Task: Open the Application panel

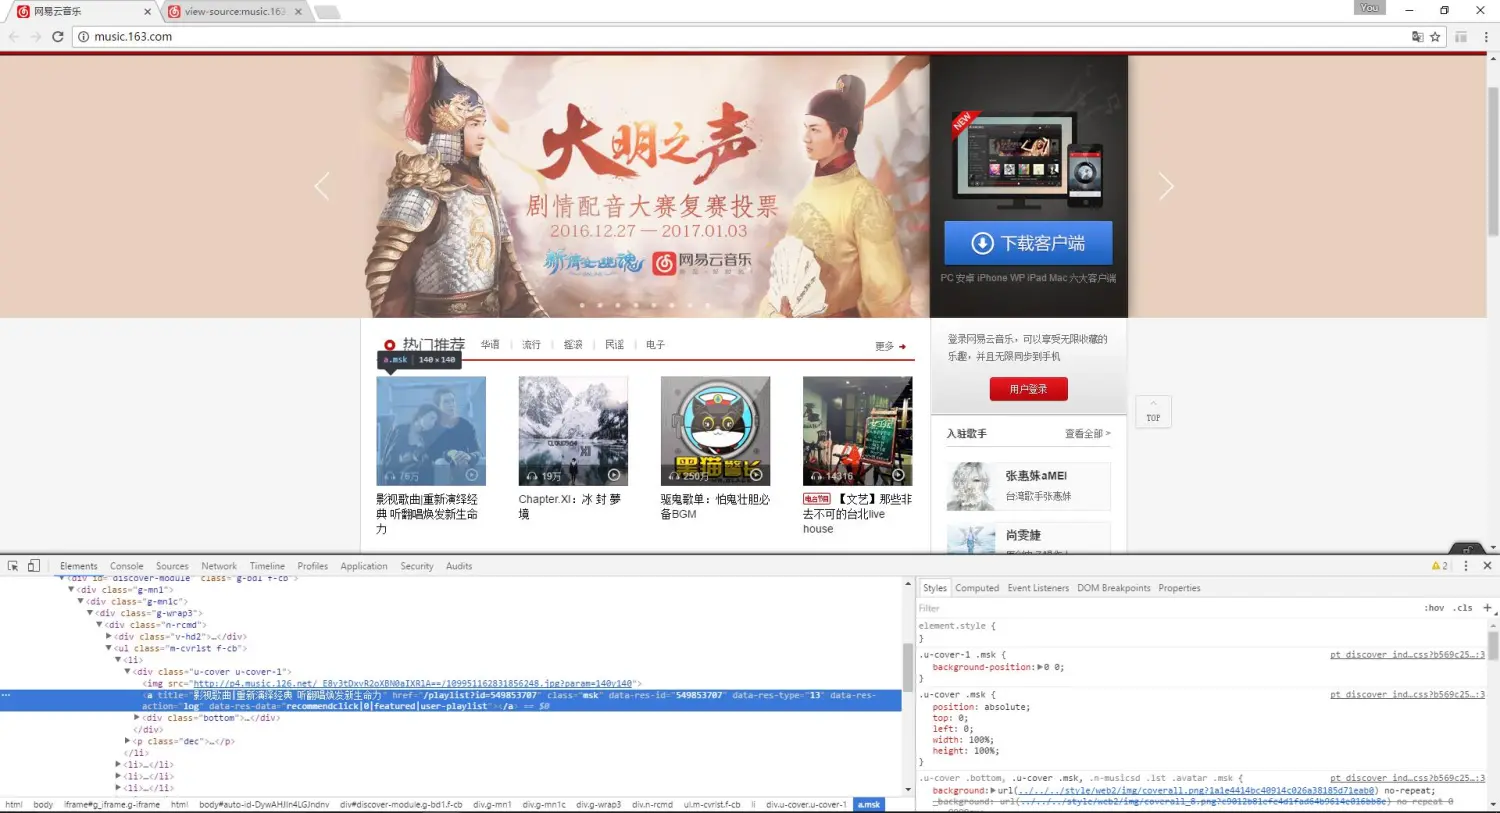Action: pos(364,566)
